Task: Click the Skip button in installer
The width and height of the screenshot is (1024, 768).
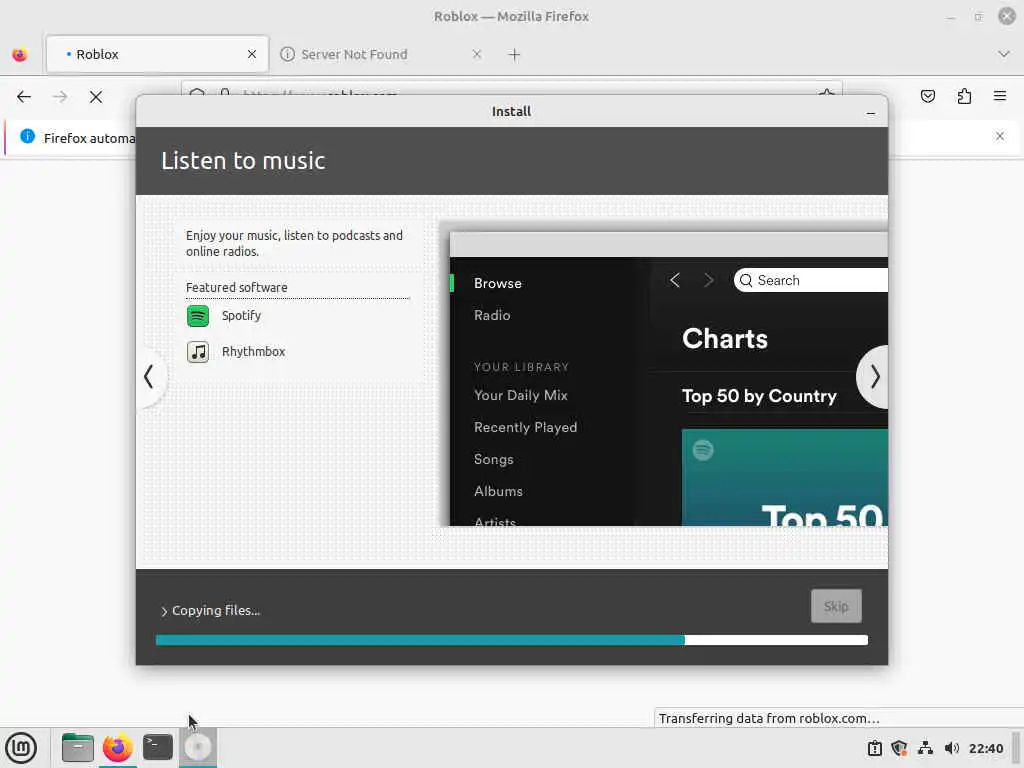Action: [836, 606]
